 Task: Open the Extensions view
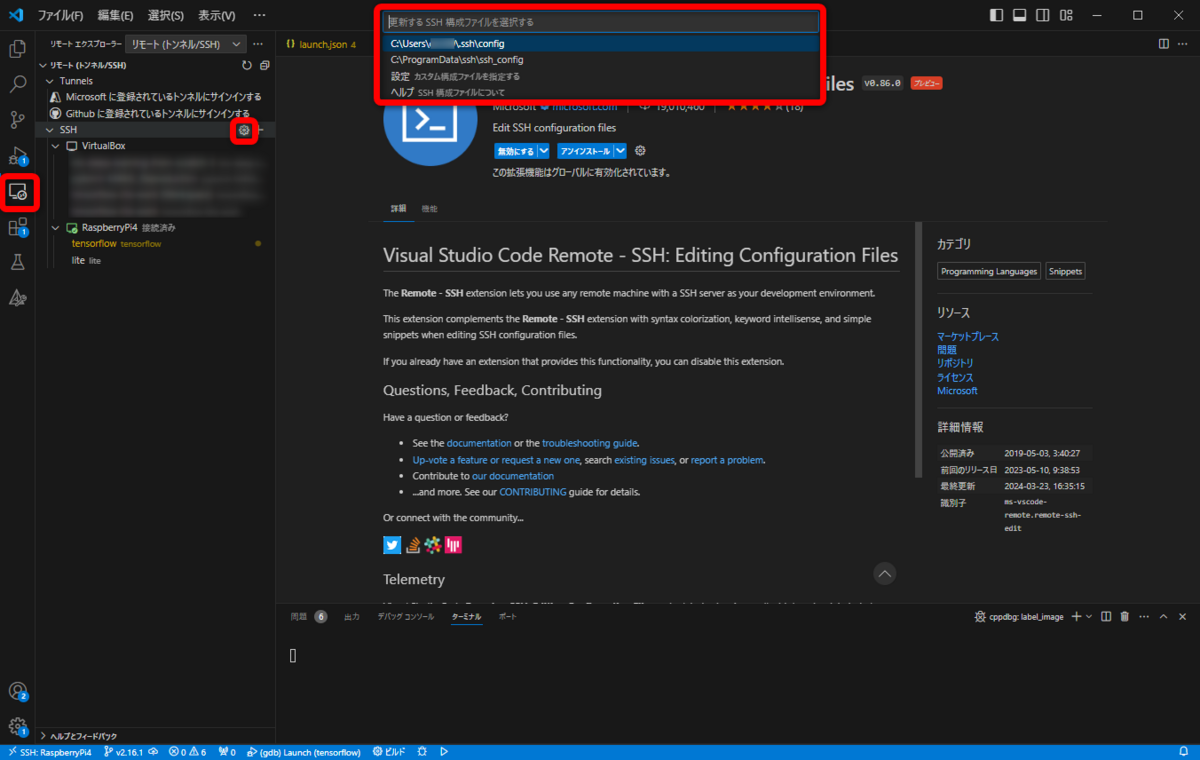17,228
